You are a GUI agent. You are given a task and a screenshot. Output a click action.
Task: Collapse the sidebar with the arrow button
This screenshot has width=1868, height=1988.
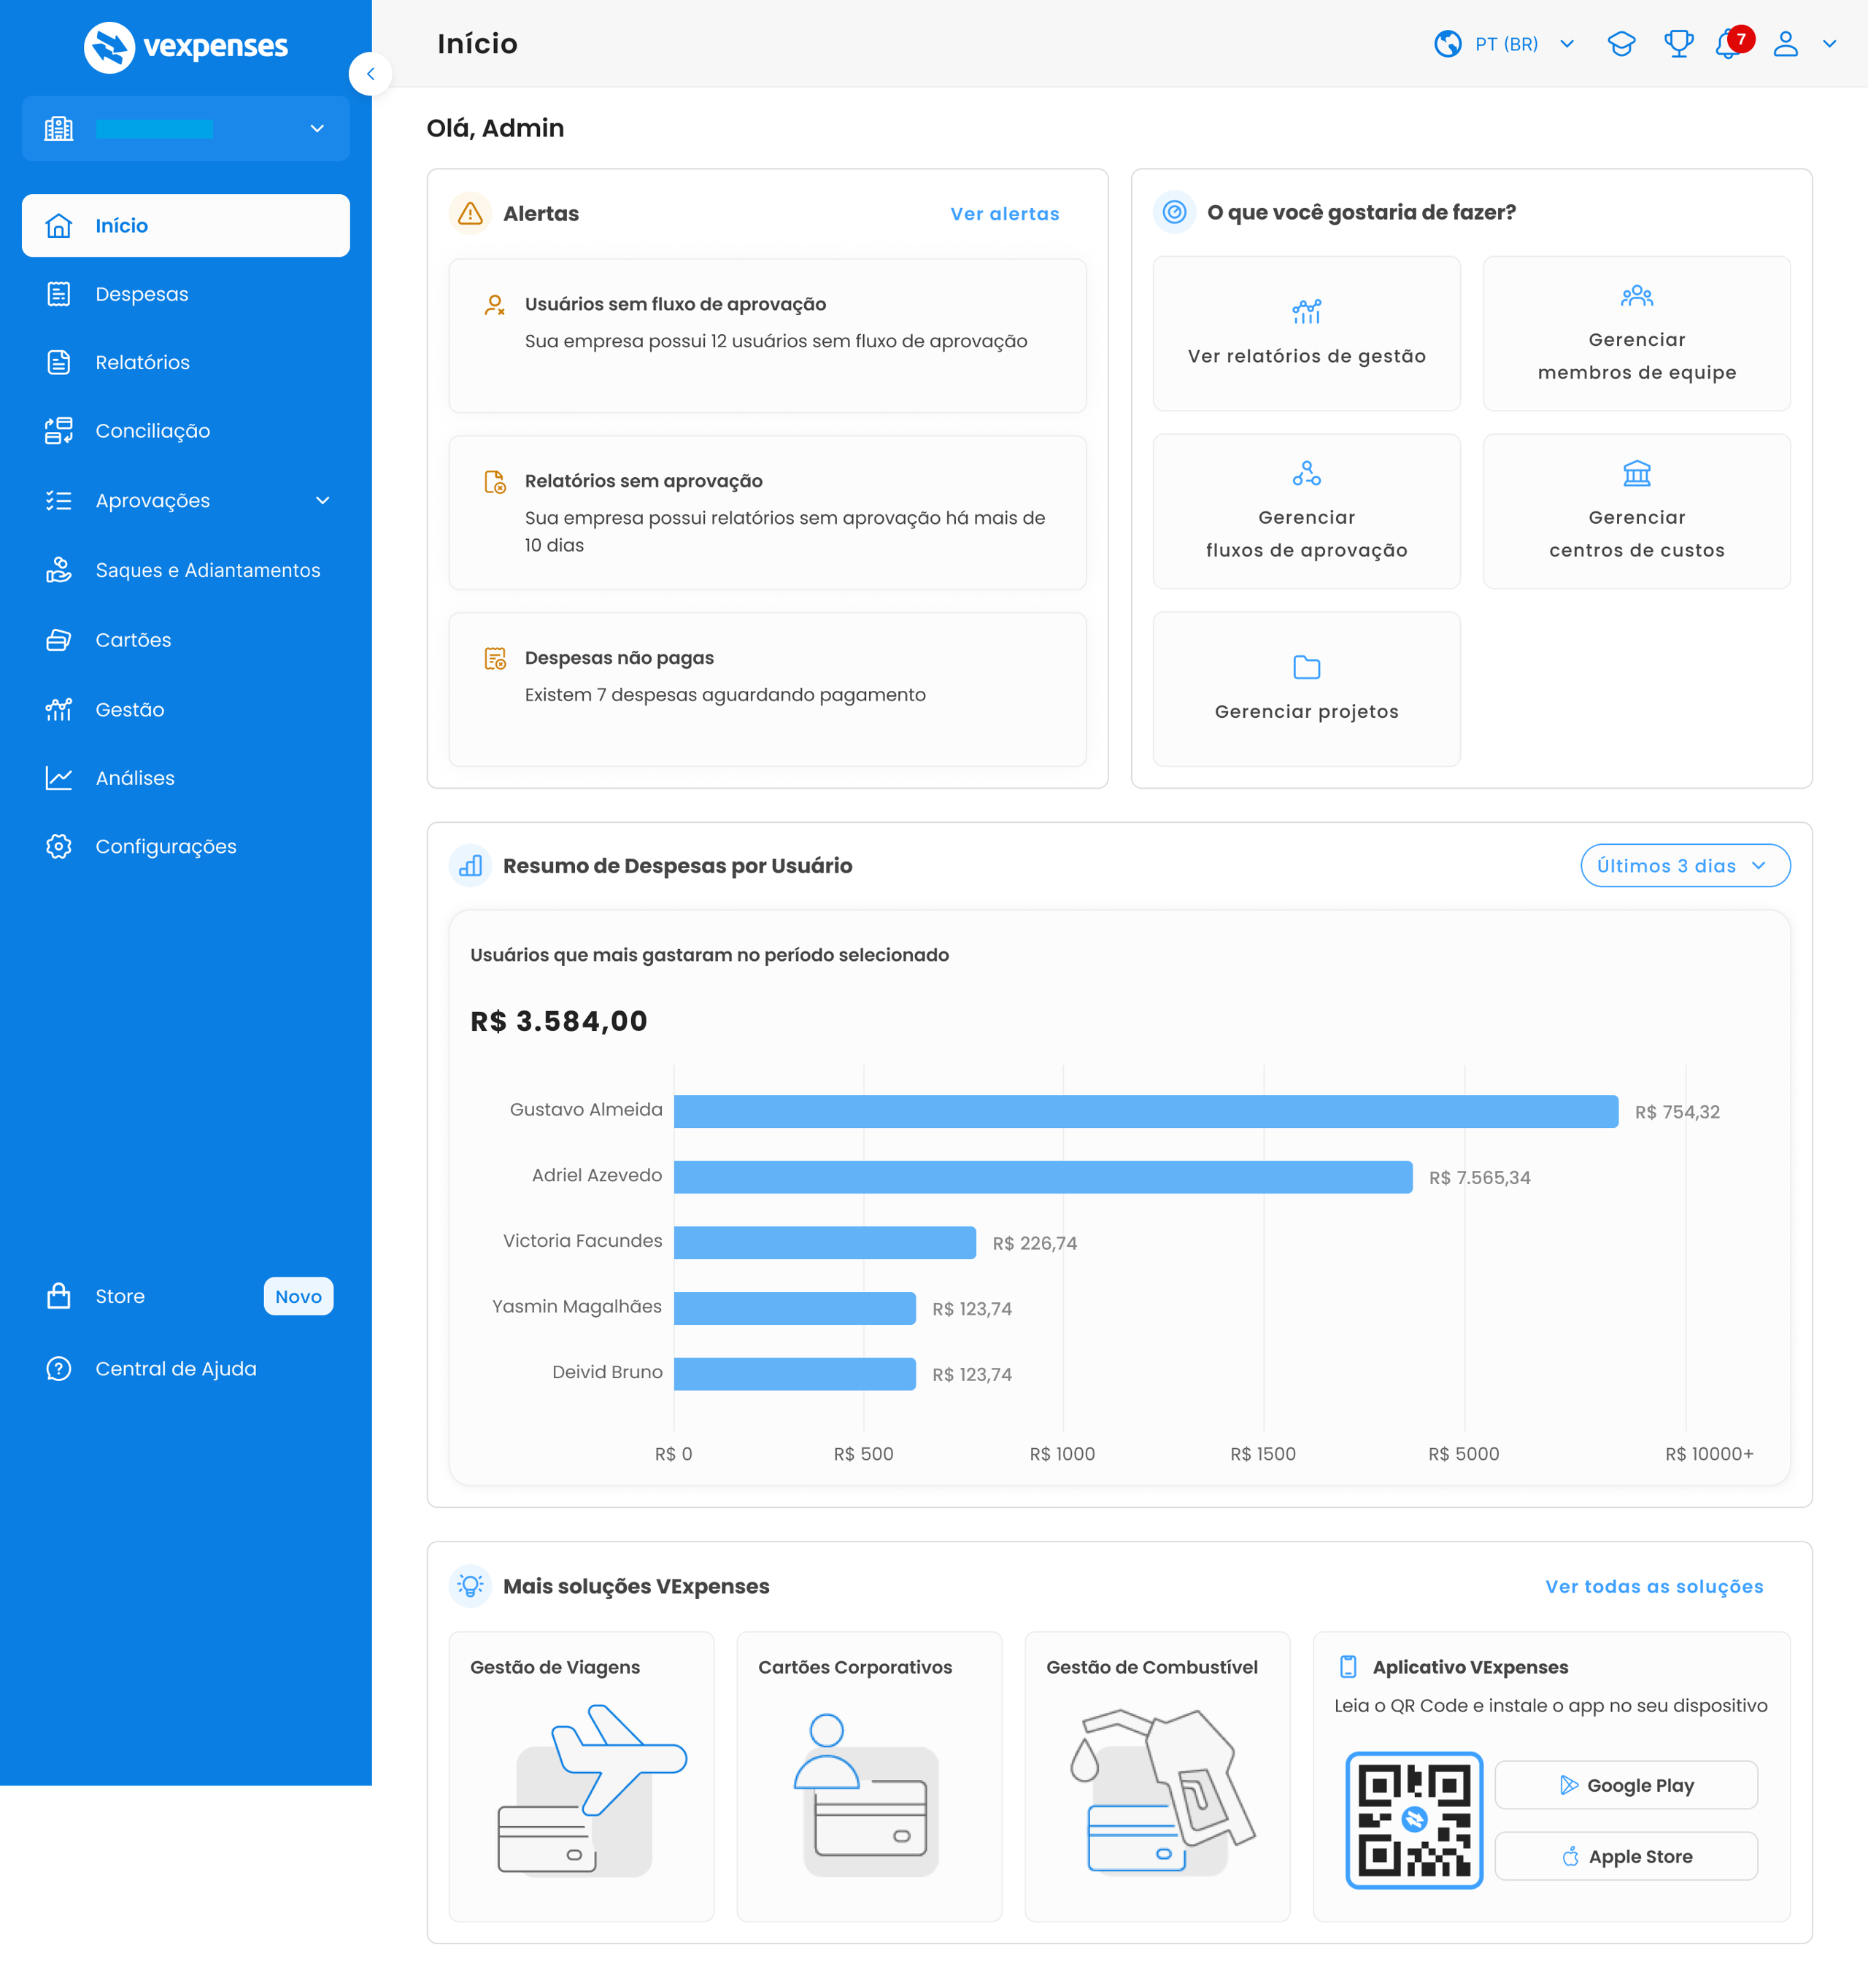click(x=370, y=74)
